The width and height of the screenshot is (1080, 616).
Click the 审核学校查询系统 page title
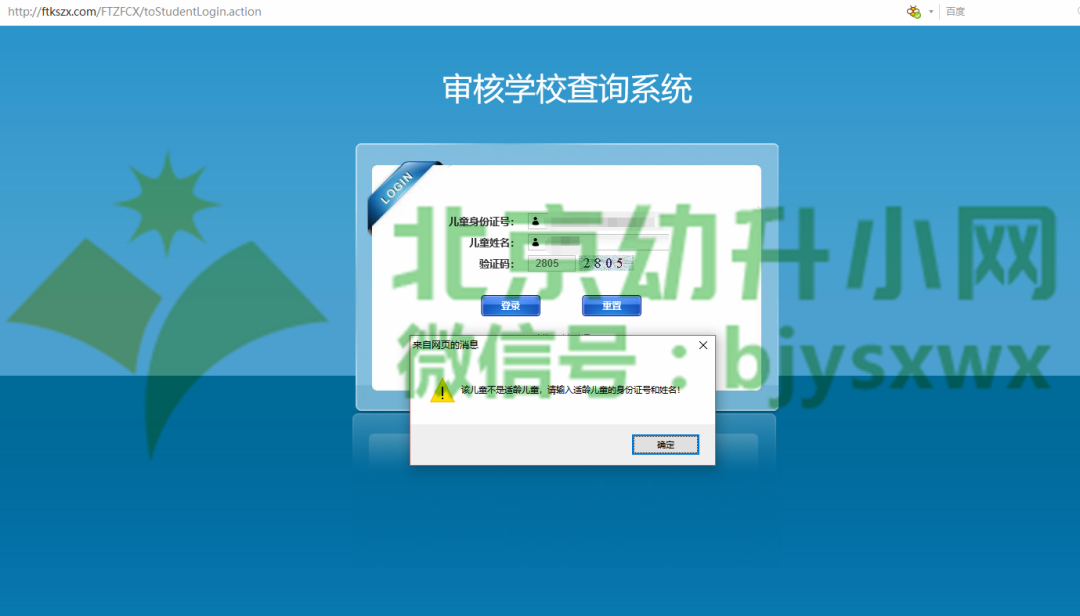567,90
